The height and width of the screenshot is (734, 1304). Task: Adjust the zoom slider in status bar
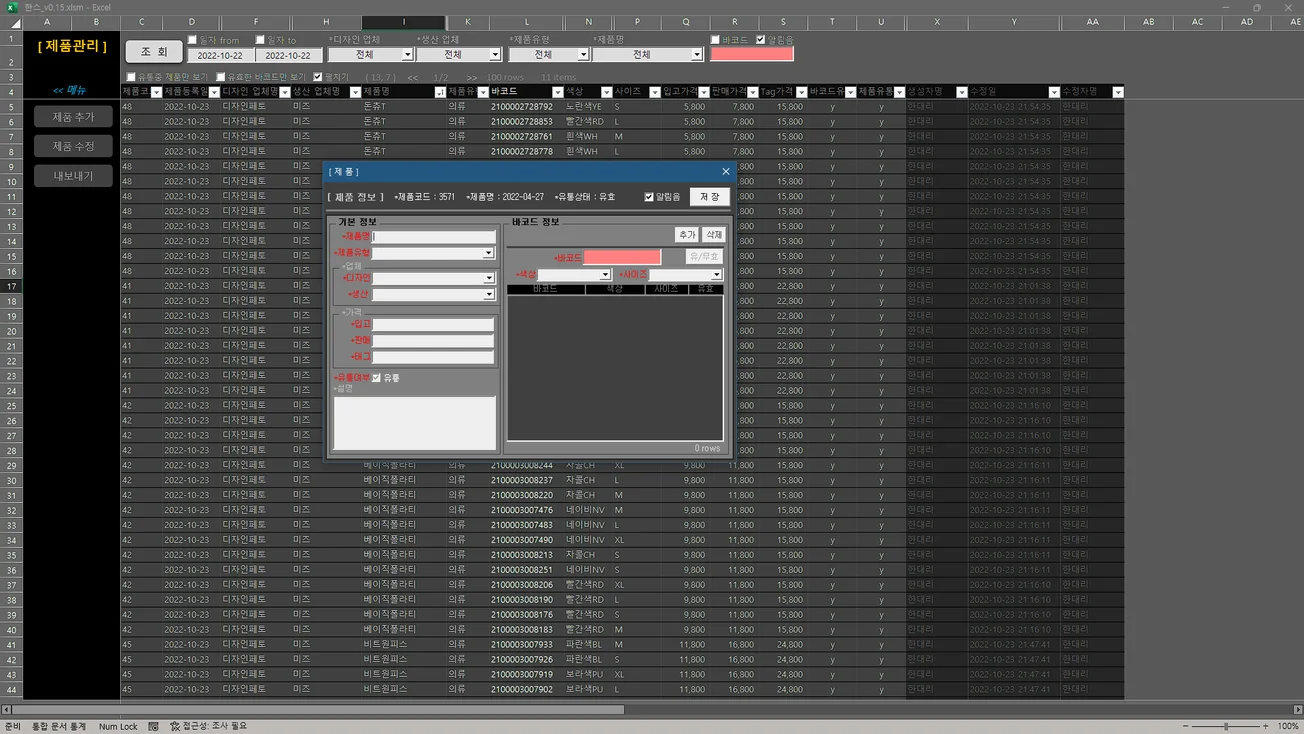click(x=1226, y=726)
